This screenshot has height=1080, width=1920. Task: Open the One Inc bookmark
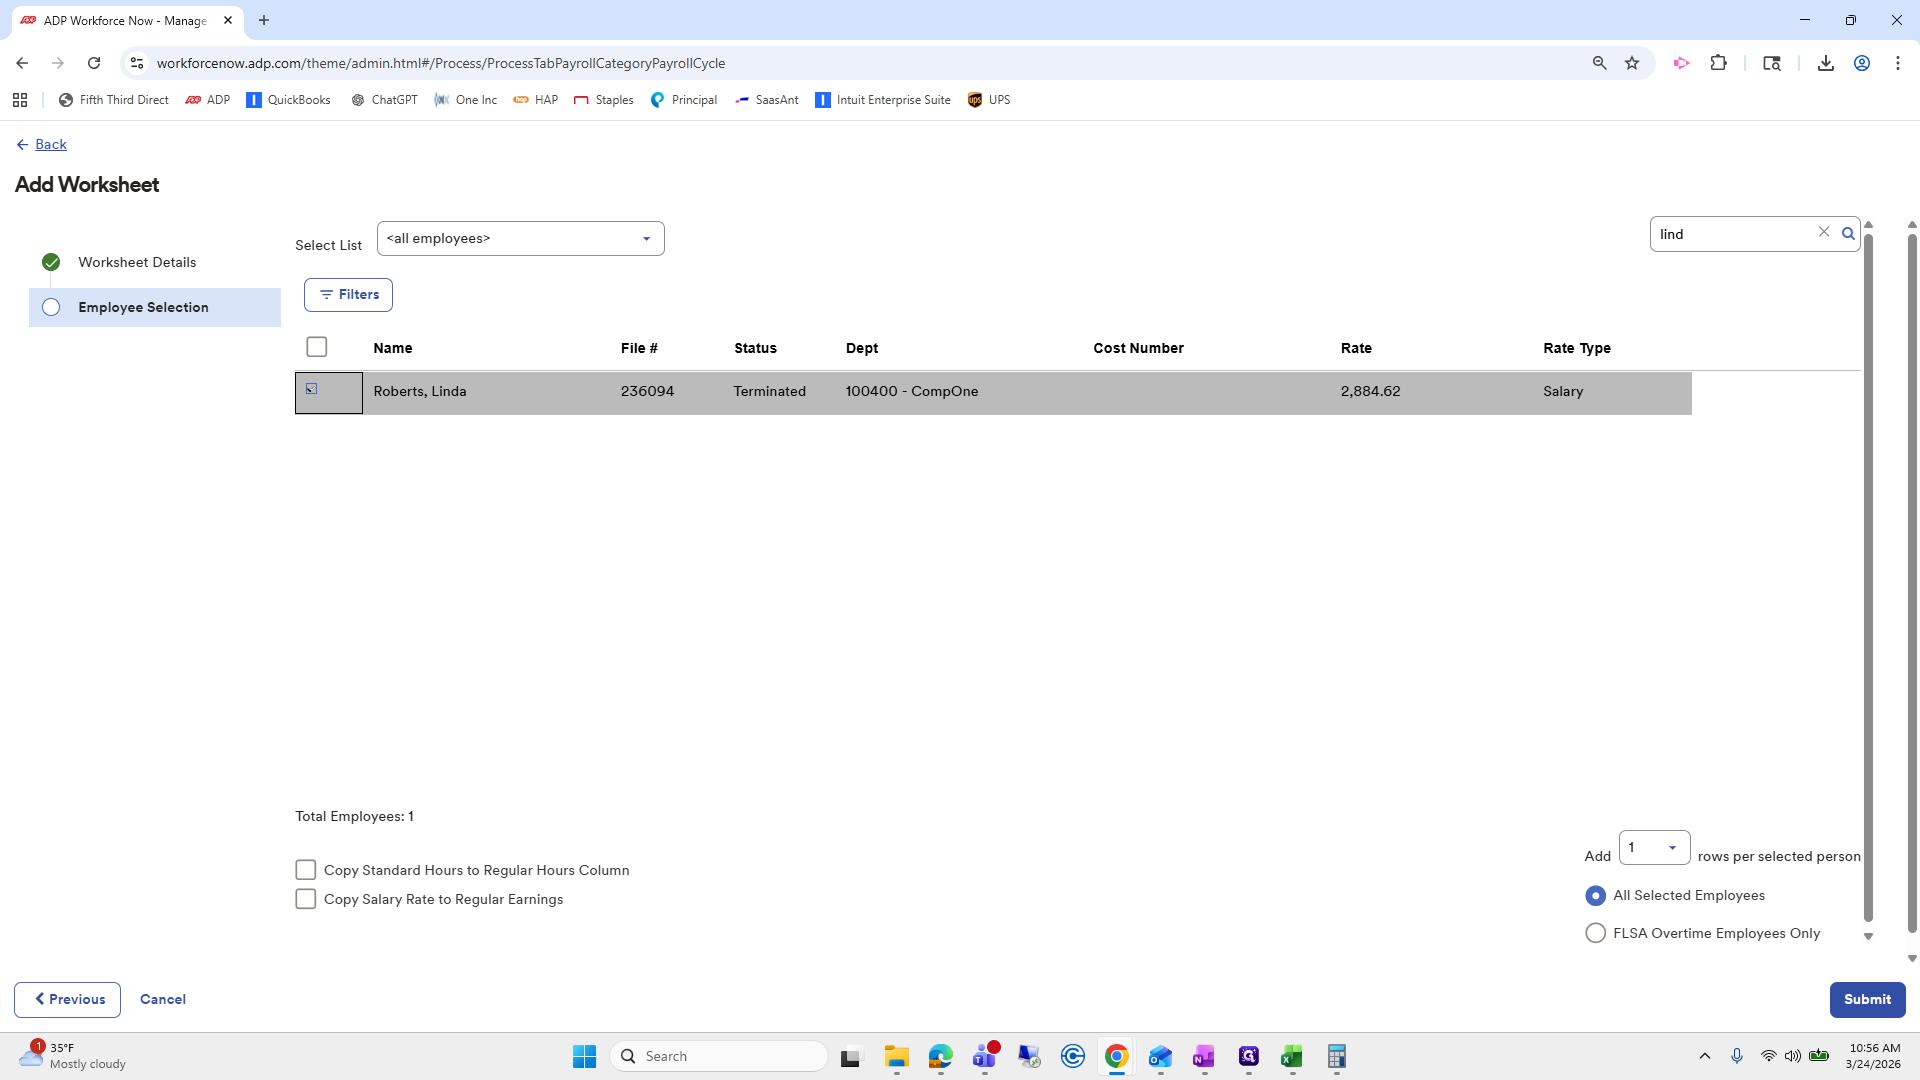(x=466, y=100)
